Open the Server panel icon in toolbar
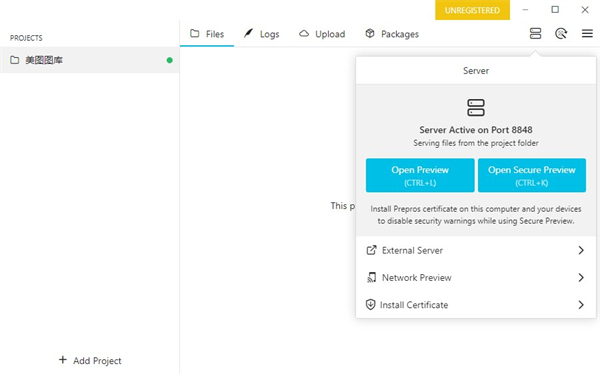600x374 pixels. (535, 34)
